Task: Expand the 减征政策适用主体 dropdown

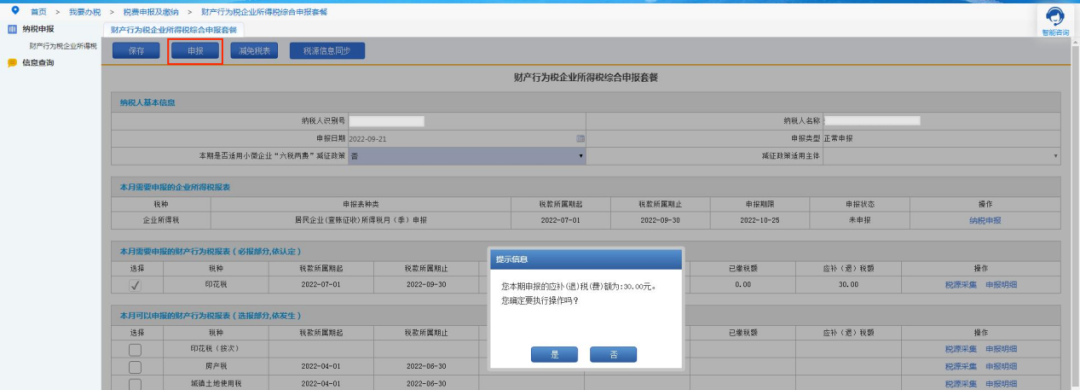Action: tap(942, 156)
